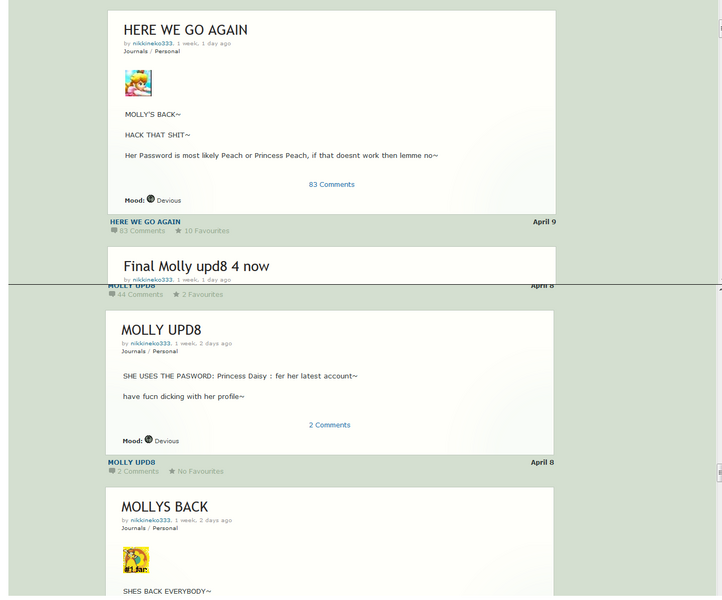Open nikkineko333 profile under MOLLY UPD8
722x600 pixels.
pos(151,344)
